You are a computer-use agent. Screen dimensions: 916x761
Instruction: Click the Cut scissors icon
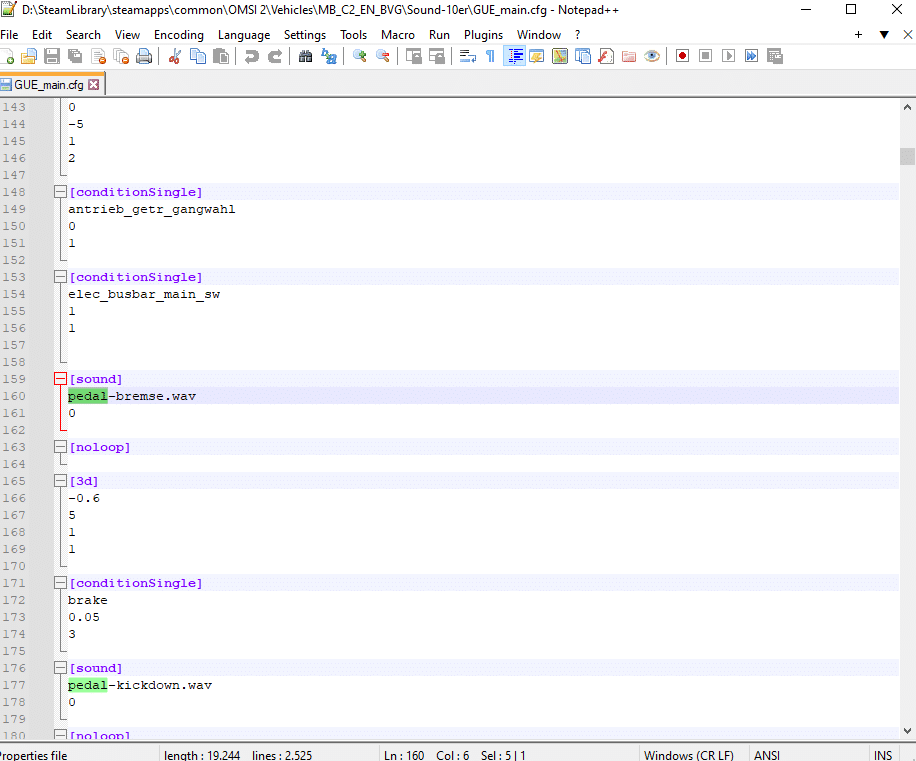click(174, 57)
